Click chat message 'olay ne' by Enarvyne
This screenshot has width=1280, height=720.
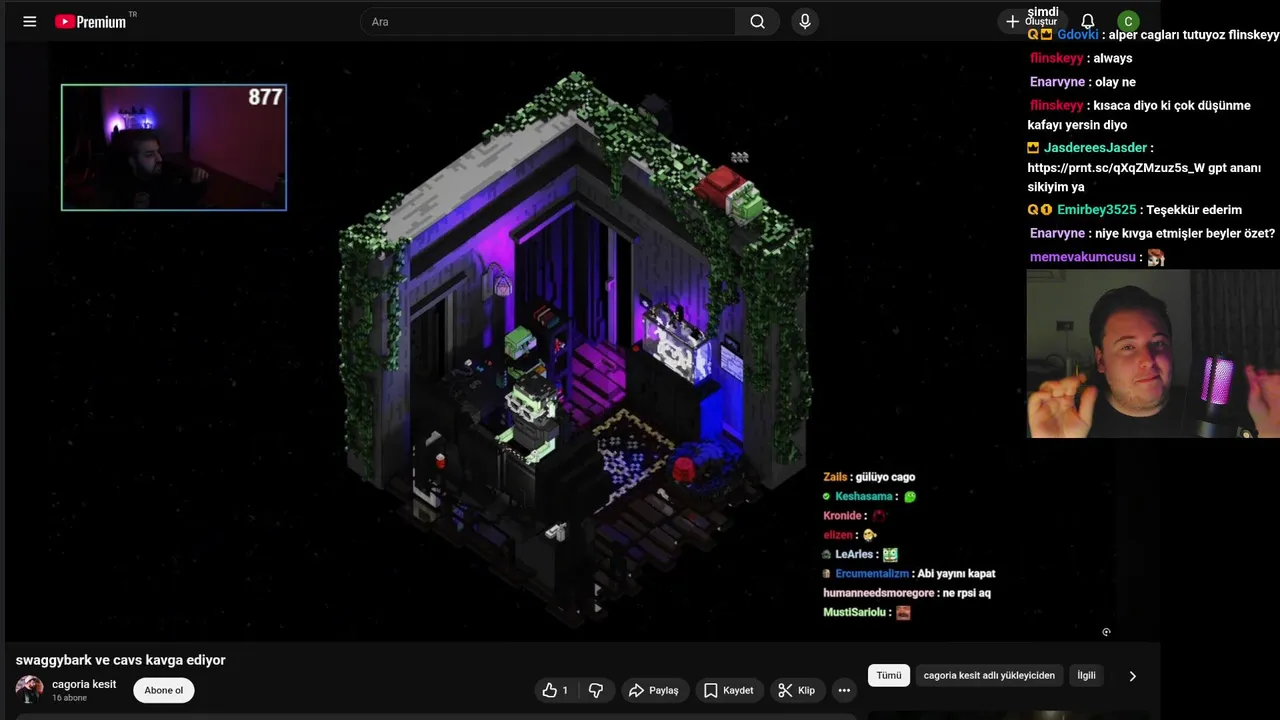point(1114,82)
